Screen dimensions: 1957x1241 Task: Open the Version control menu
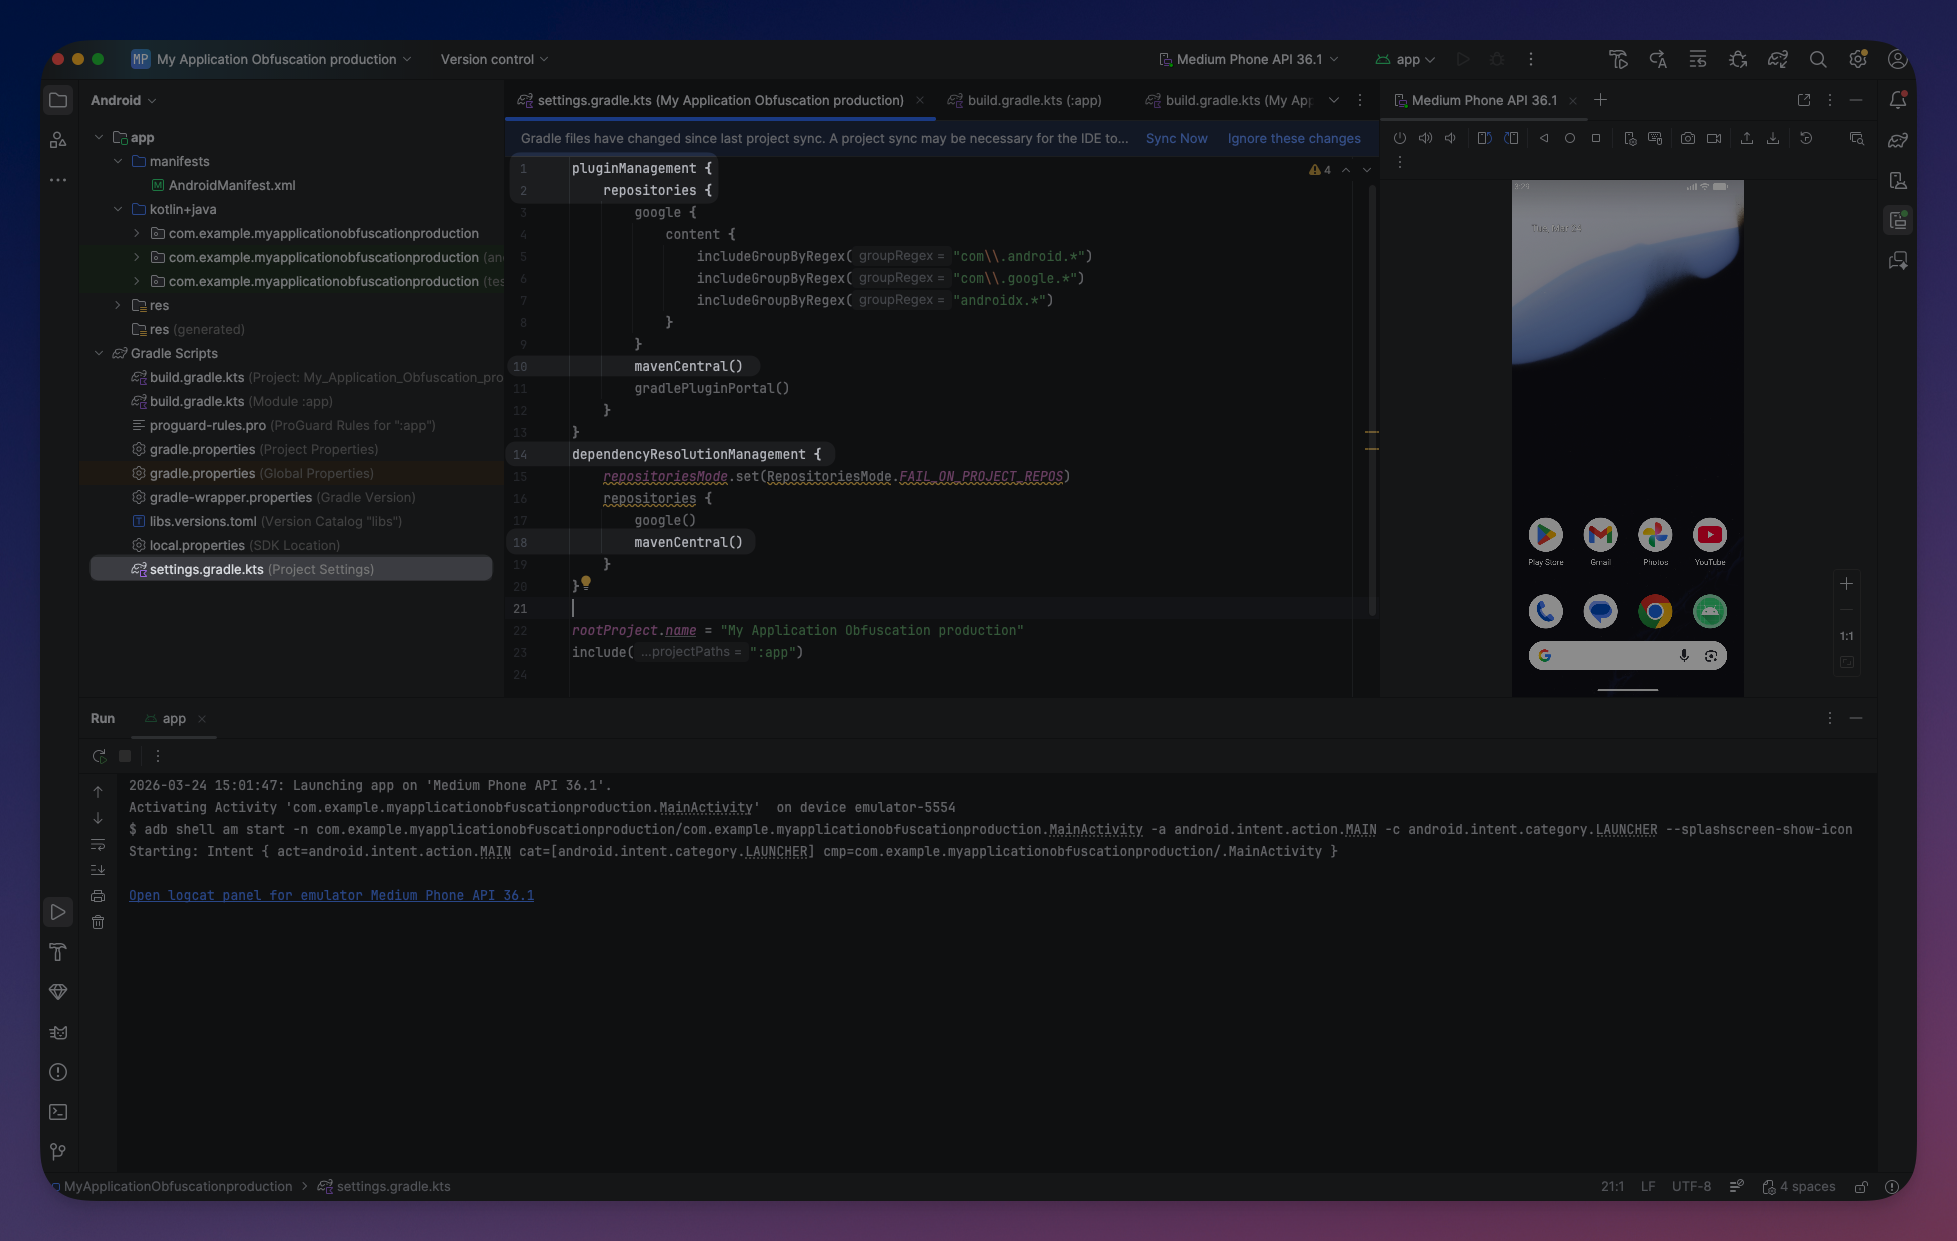(x=492, y=59)
